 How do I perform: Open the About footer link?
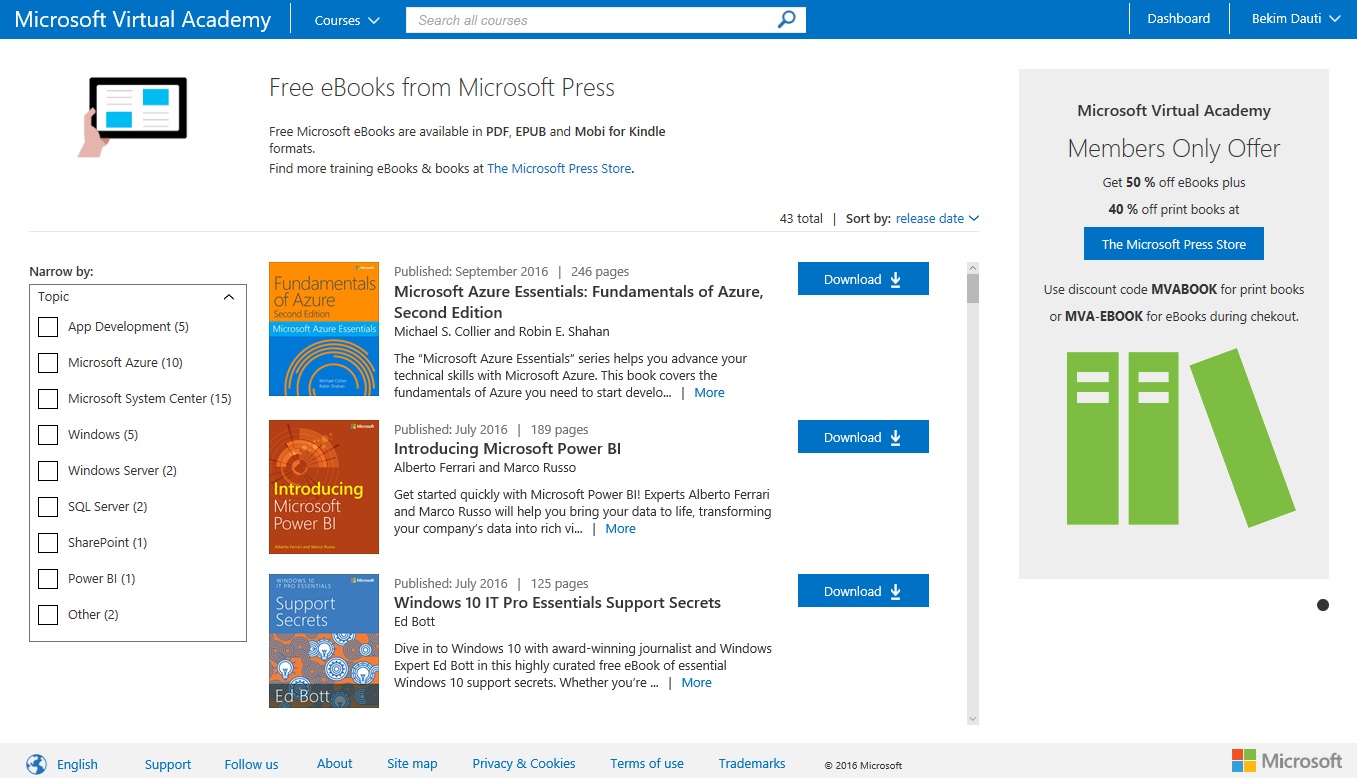point(334,764)
